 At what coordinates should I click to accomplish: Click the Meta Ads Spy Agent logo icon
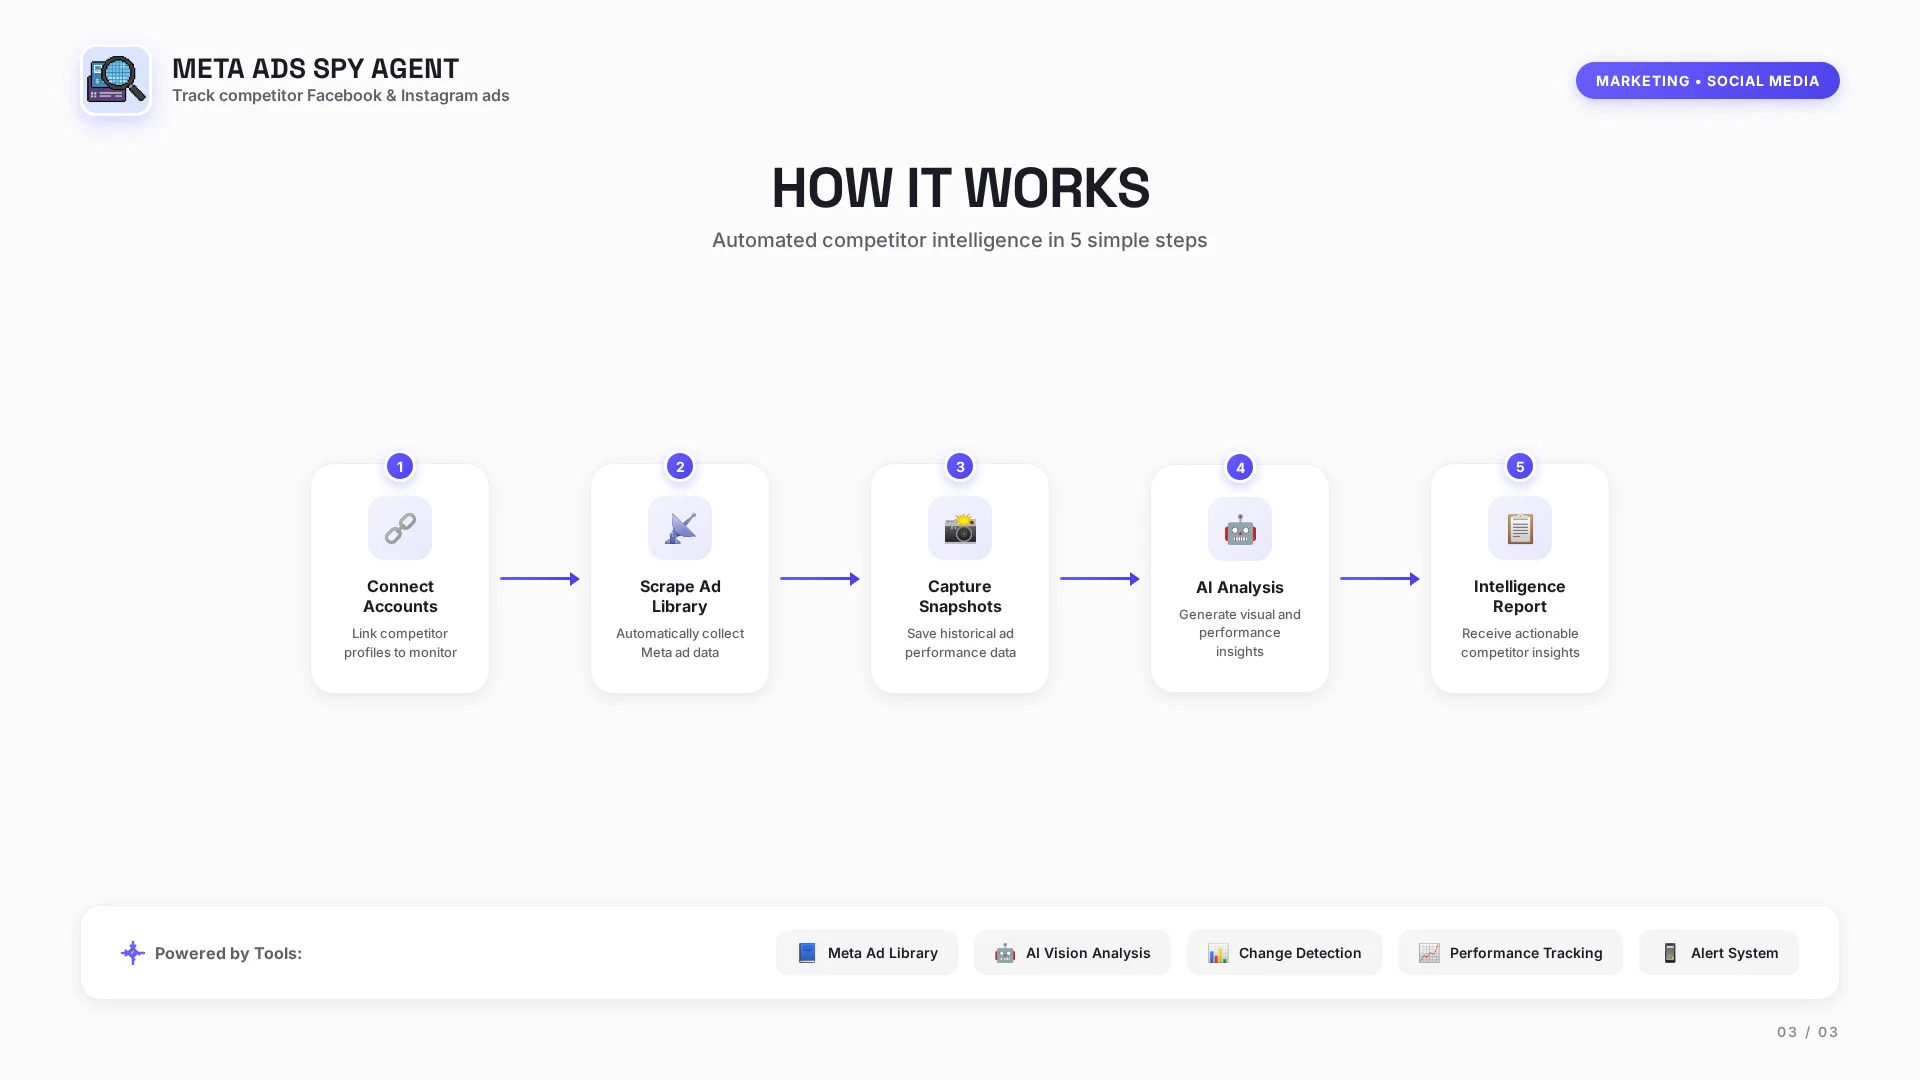pyautogui.click(x=116, y=80)
